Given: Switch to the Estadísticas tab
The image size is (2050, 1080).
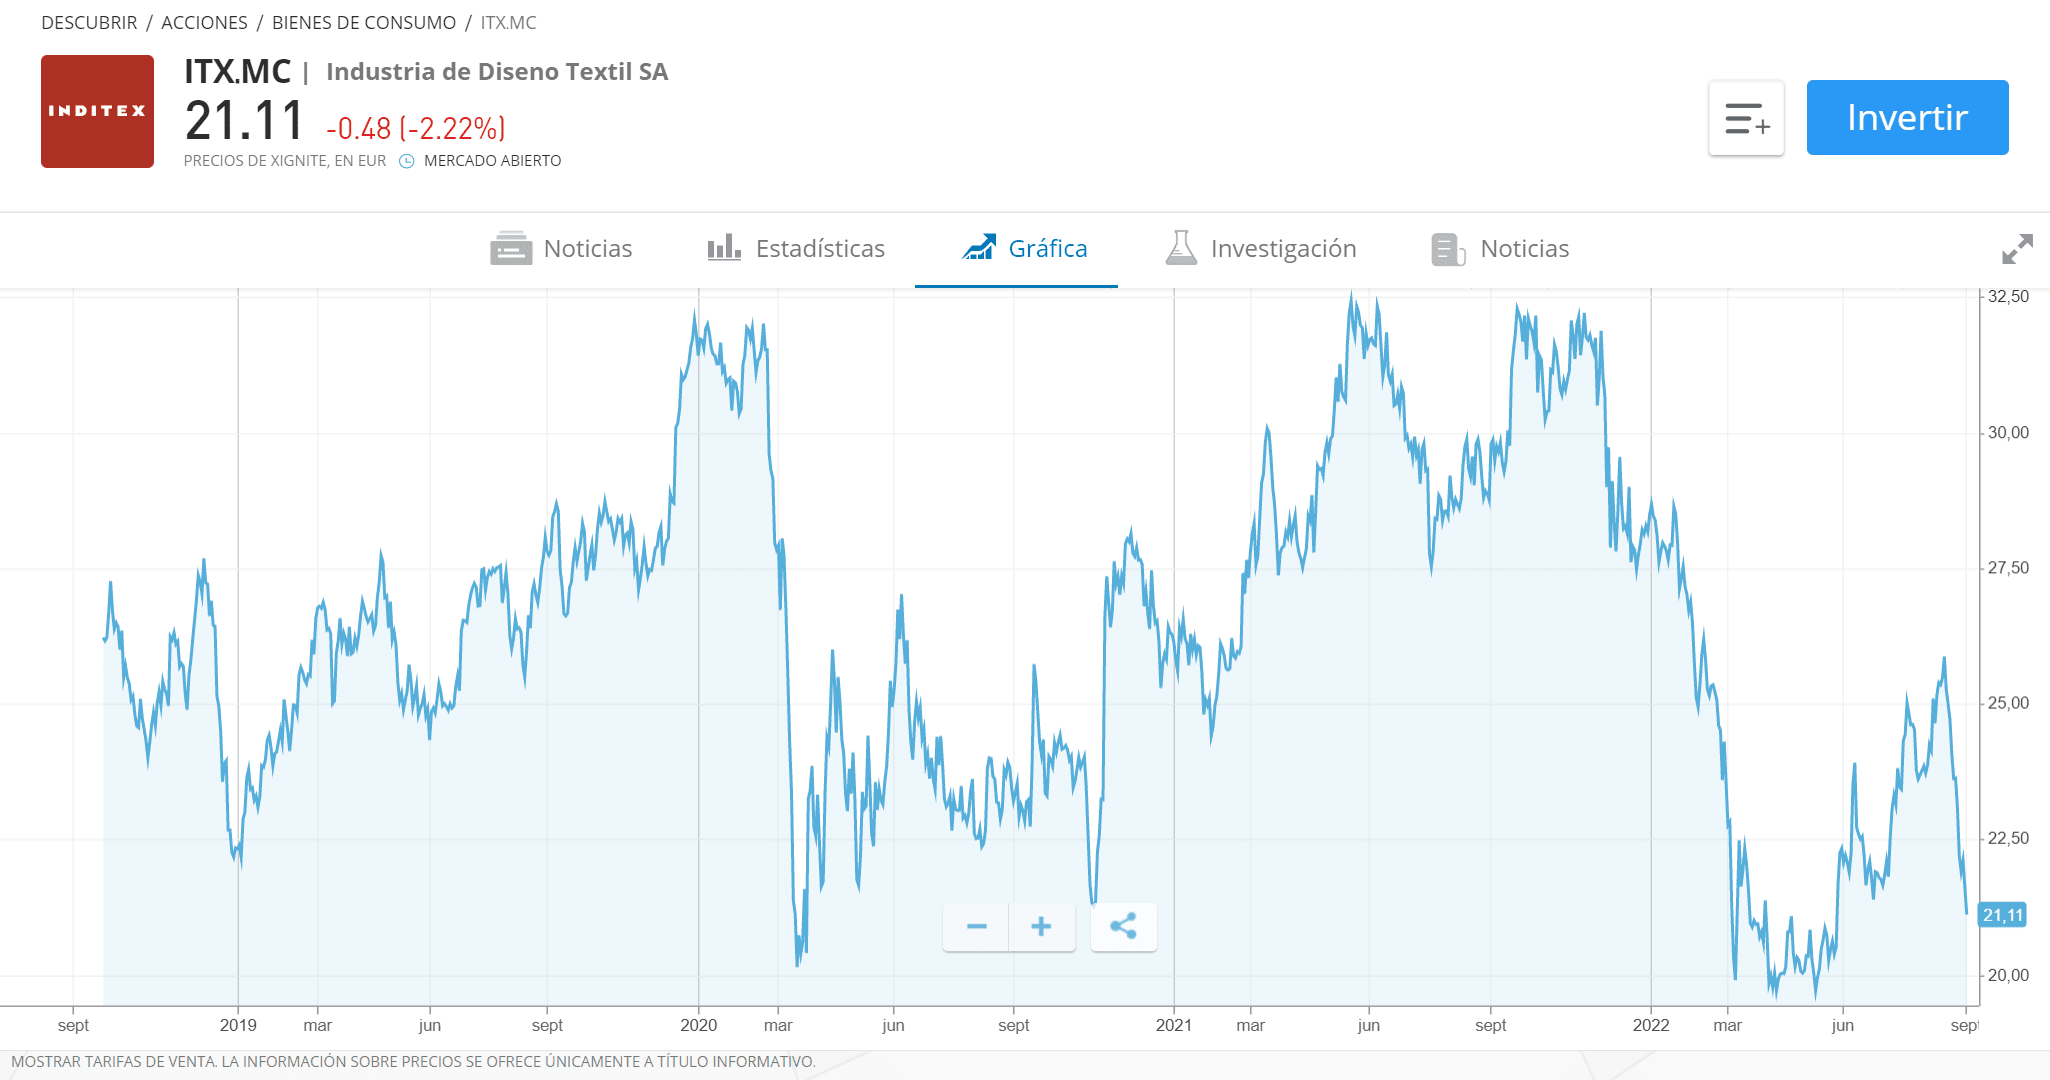Looking at the screenshot, I should click(x=820, y=247).
